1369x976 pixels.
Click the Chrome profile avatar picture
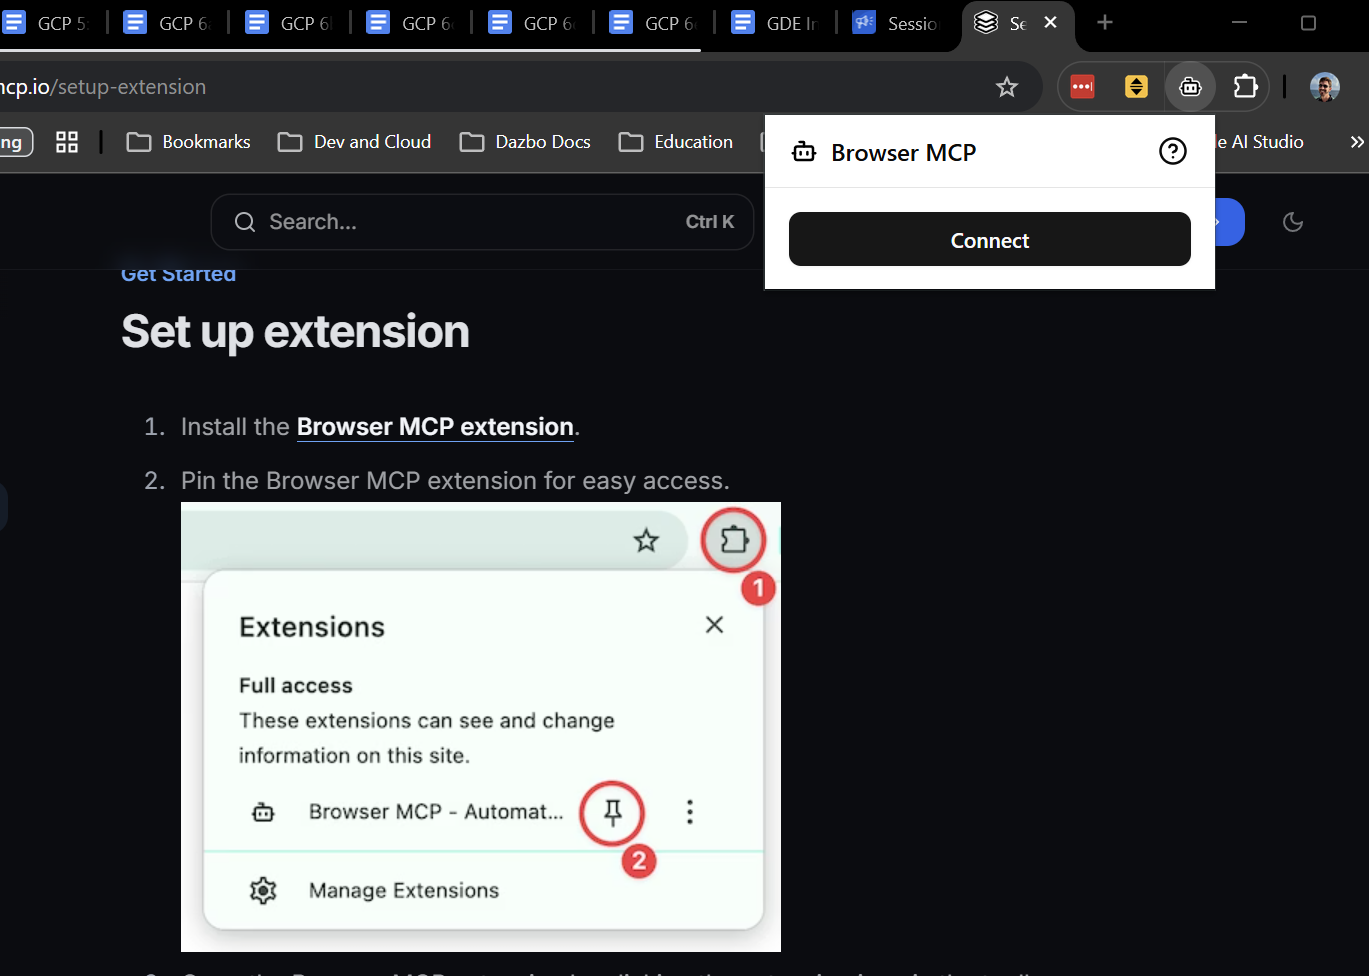pyautogui.click(x=1324, y=87)
